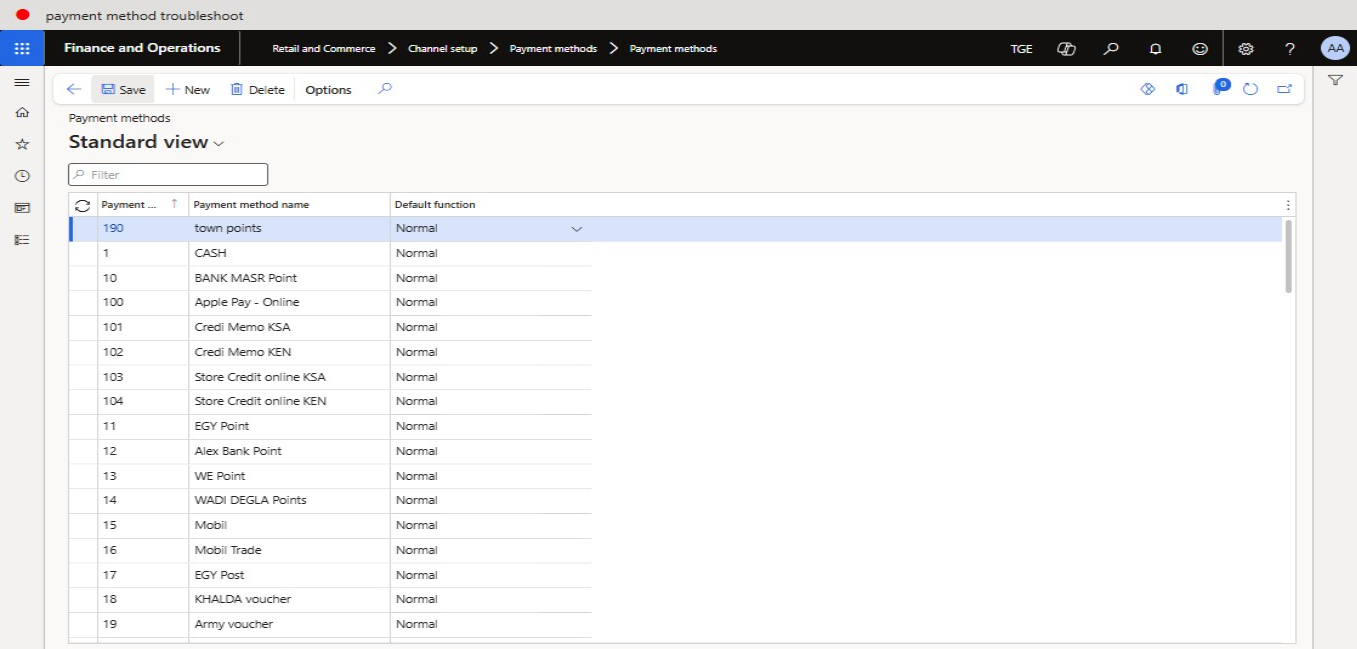Select EGY Point row
The width and height of the screenshot is (1357, 649).
point(330,426)
